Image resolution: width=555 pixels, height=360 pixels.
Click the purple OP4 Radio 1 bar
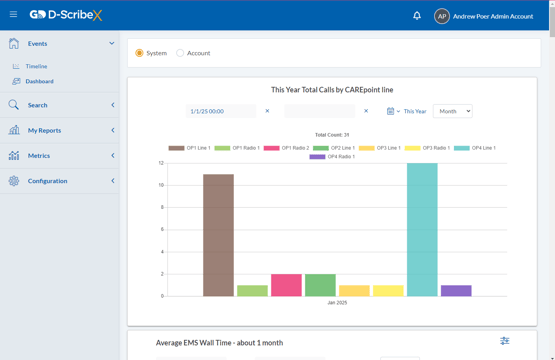(456, 291)
